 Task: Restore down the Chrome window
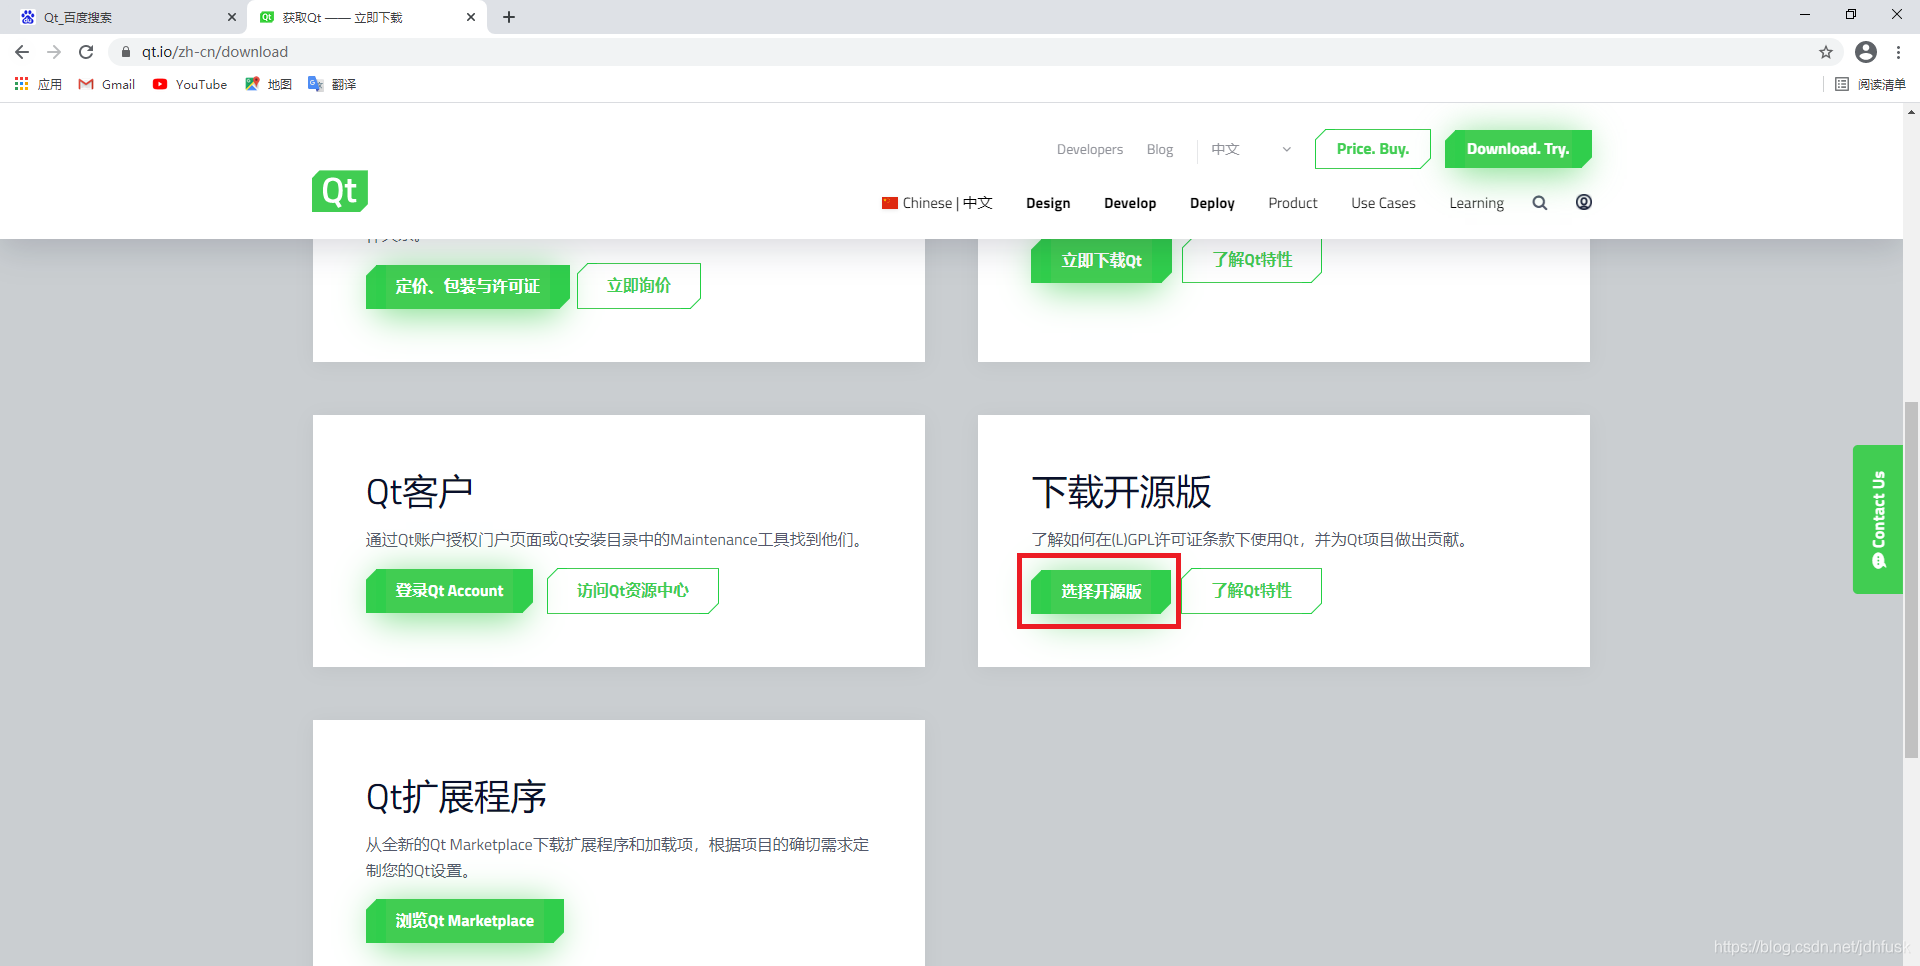pos(1851,15)
